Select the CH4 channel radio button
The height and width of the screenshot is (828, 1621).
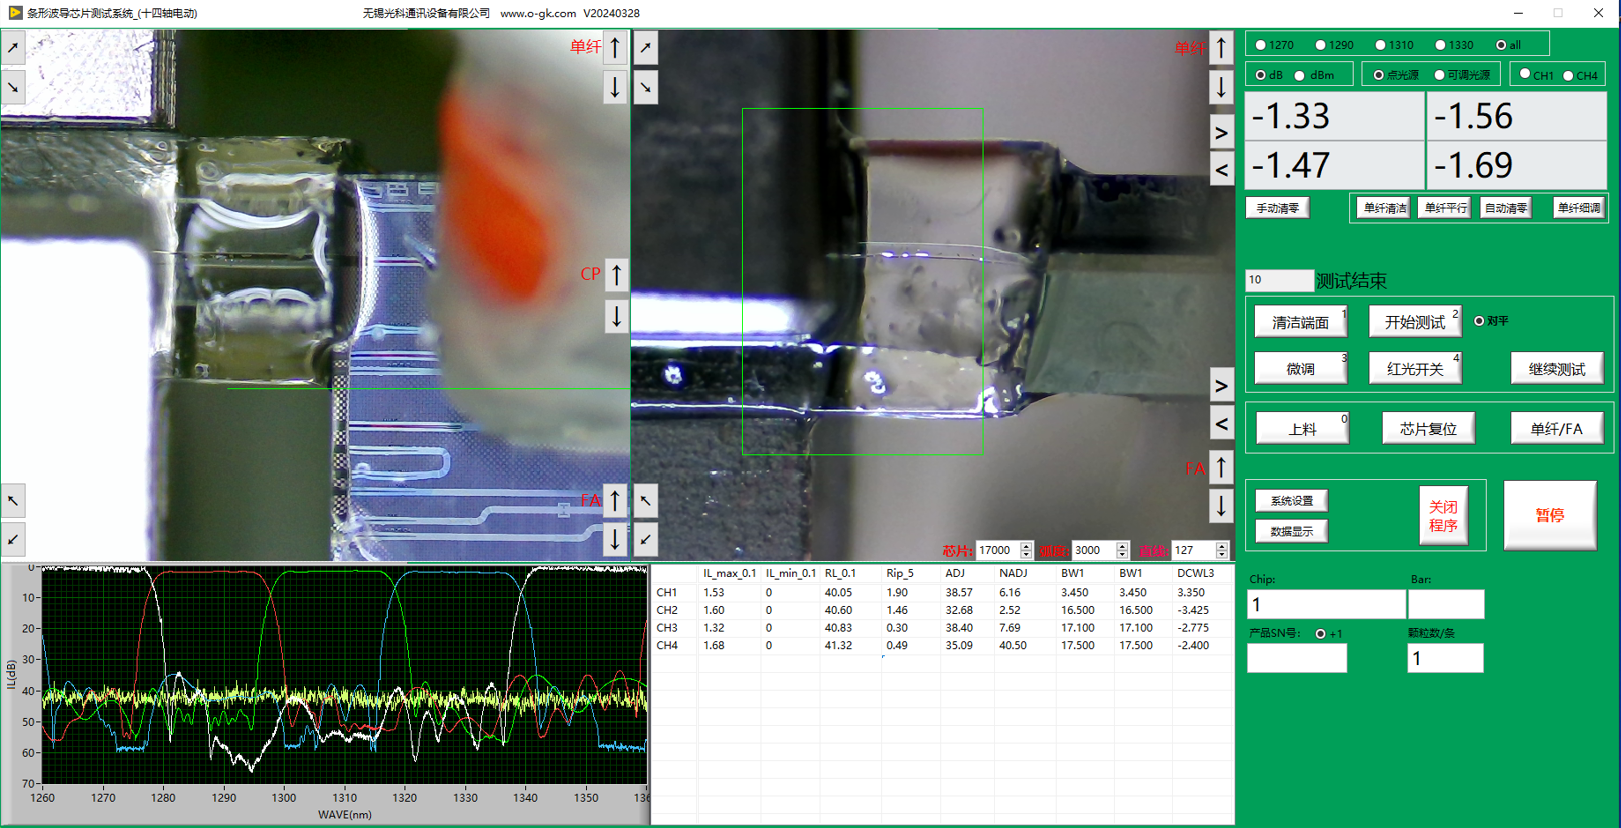coord(1568,76)
